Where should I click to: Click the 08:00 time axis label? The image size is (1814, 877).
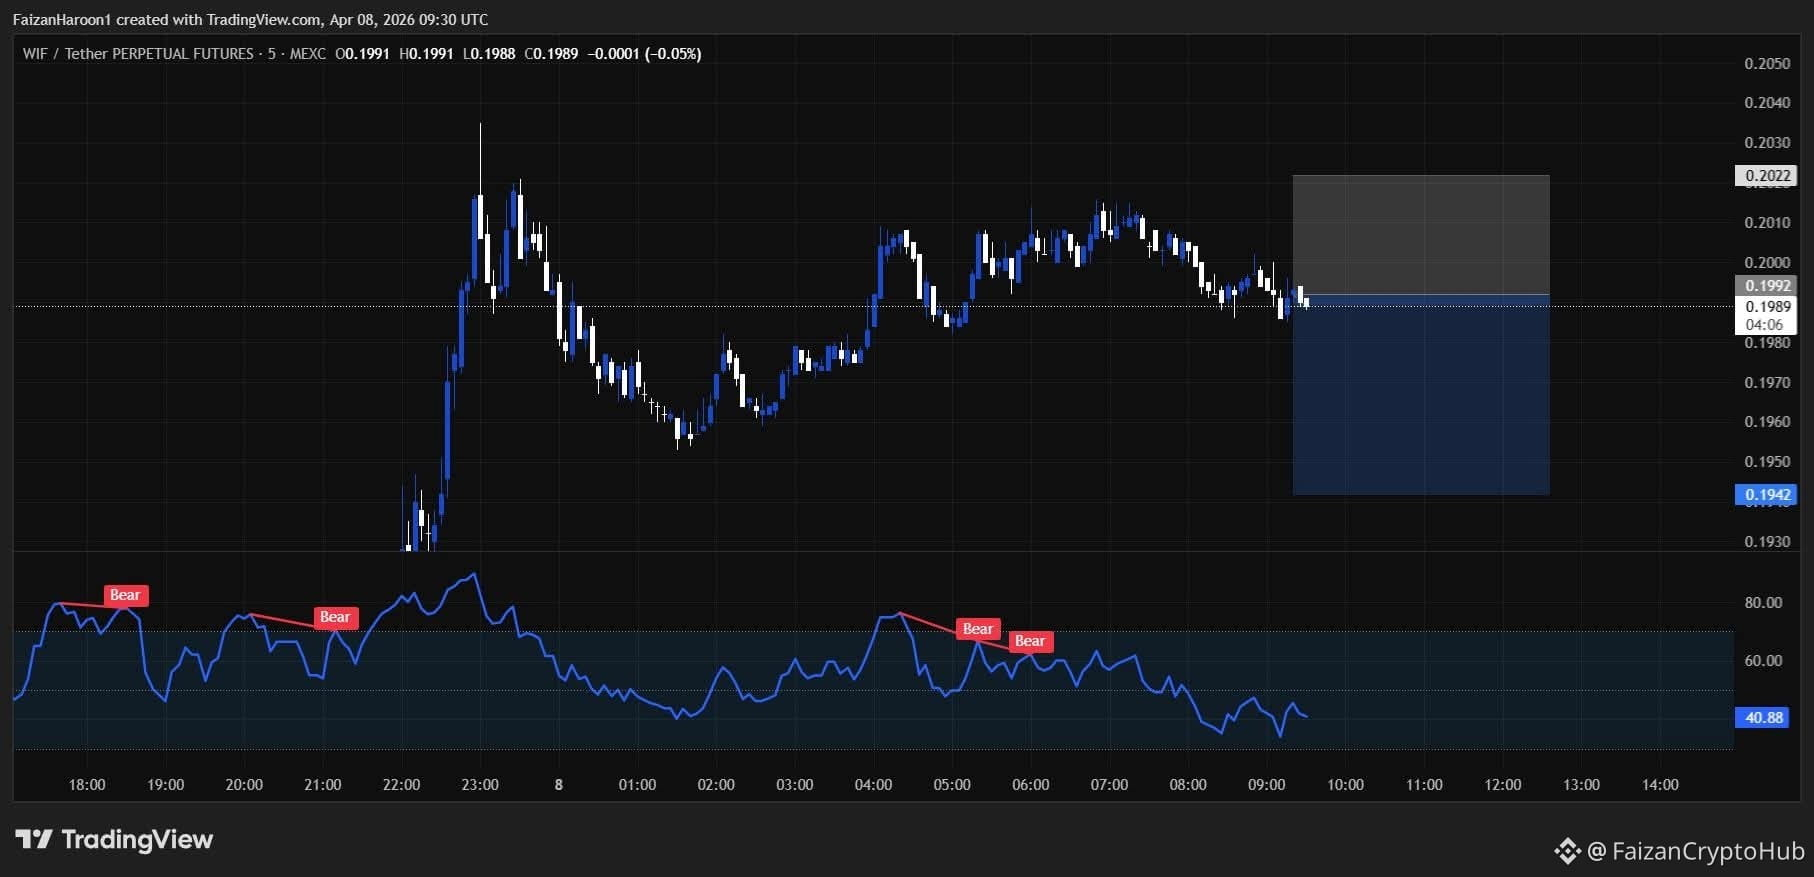1188,785
